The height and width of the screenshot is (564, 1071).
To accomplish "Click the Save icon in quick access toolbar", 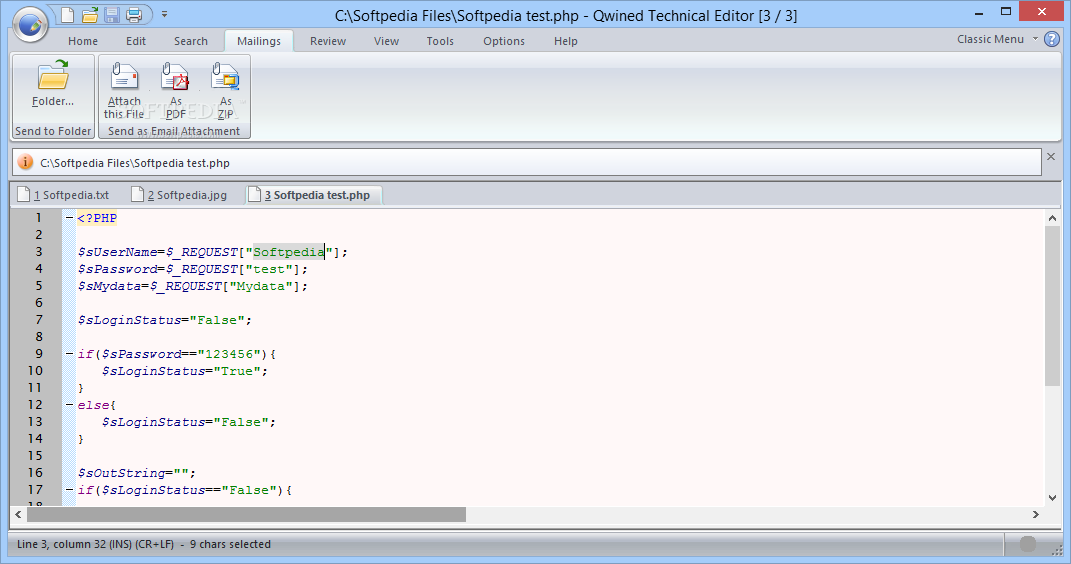I will tap(112, 14).
